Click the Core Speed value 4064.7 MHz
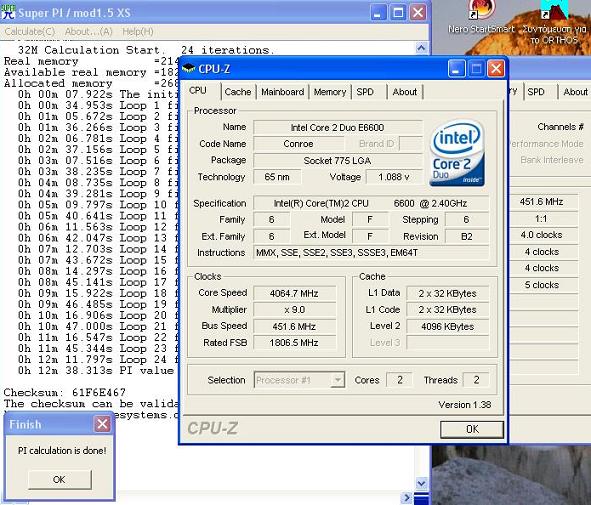Image resolution: width=591 pixels, height=505 pixels. click(x=294, y=294)
